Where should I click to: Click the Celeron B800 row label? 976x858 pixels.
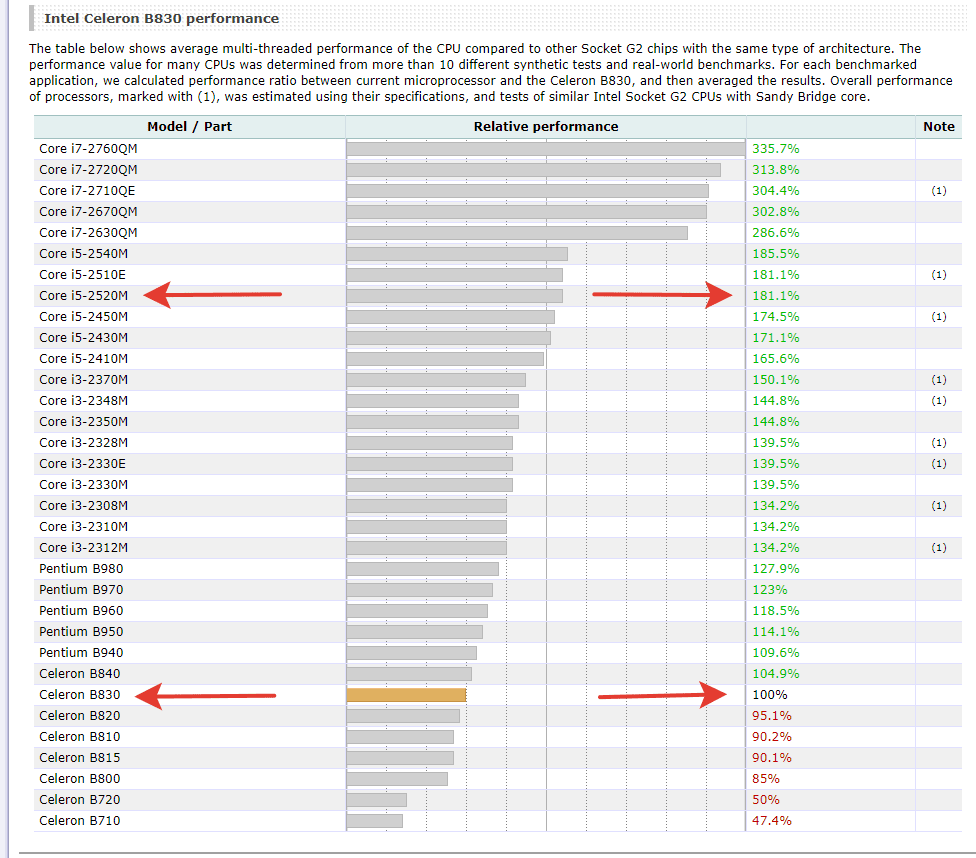80,779
